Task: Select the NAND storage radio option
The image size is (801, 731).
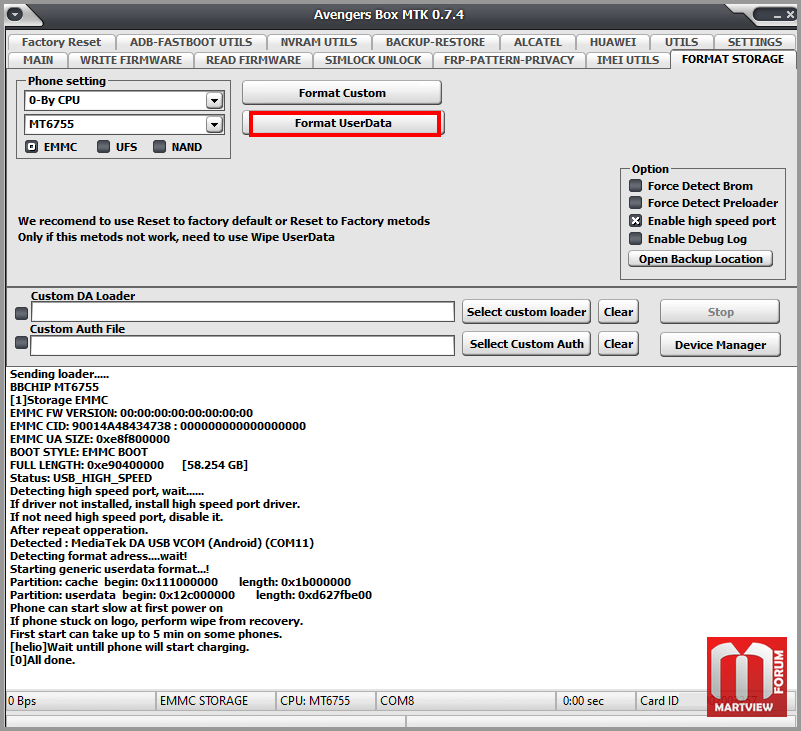Action: click(x=159, y=147)
